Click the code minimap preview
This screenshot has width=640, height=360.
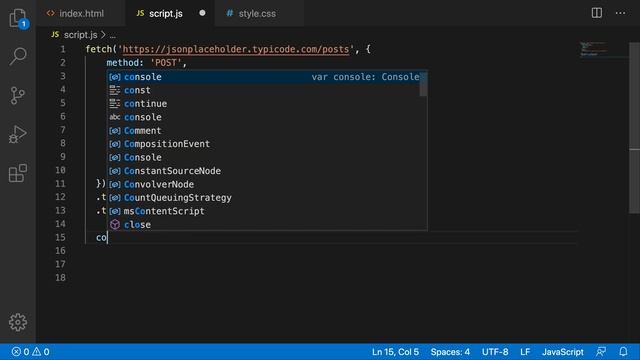594,49
